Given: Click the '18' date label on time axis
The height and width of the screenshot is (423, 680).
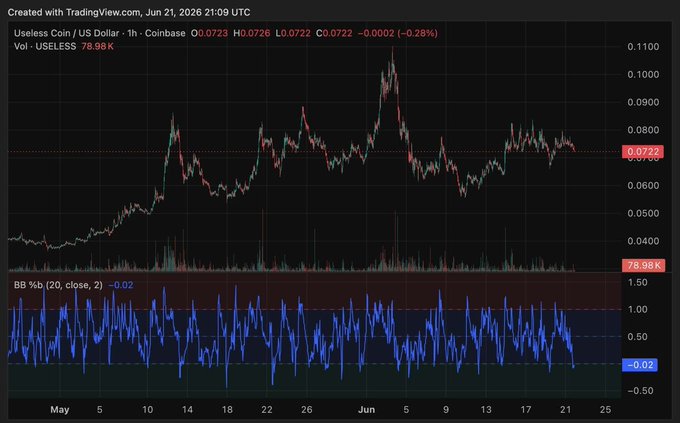Looking at the screenshot, I should click(227, 410).
